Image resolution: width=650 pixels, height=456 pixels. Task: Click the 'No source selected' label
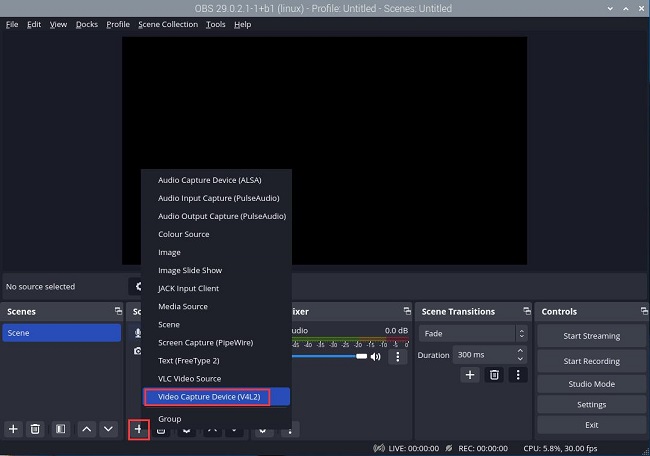(x=41, y=286)
